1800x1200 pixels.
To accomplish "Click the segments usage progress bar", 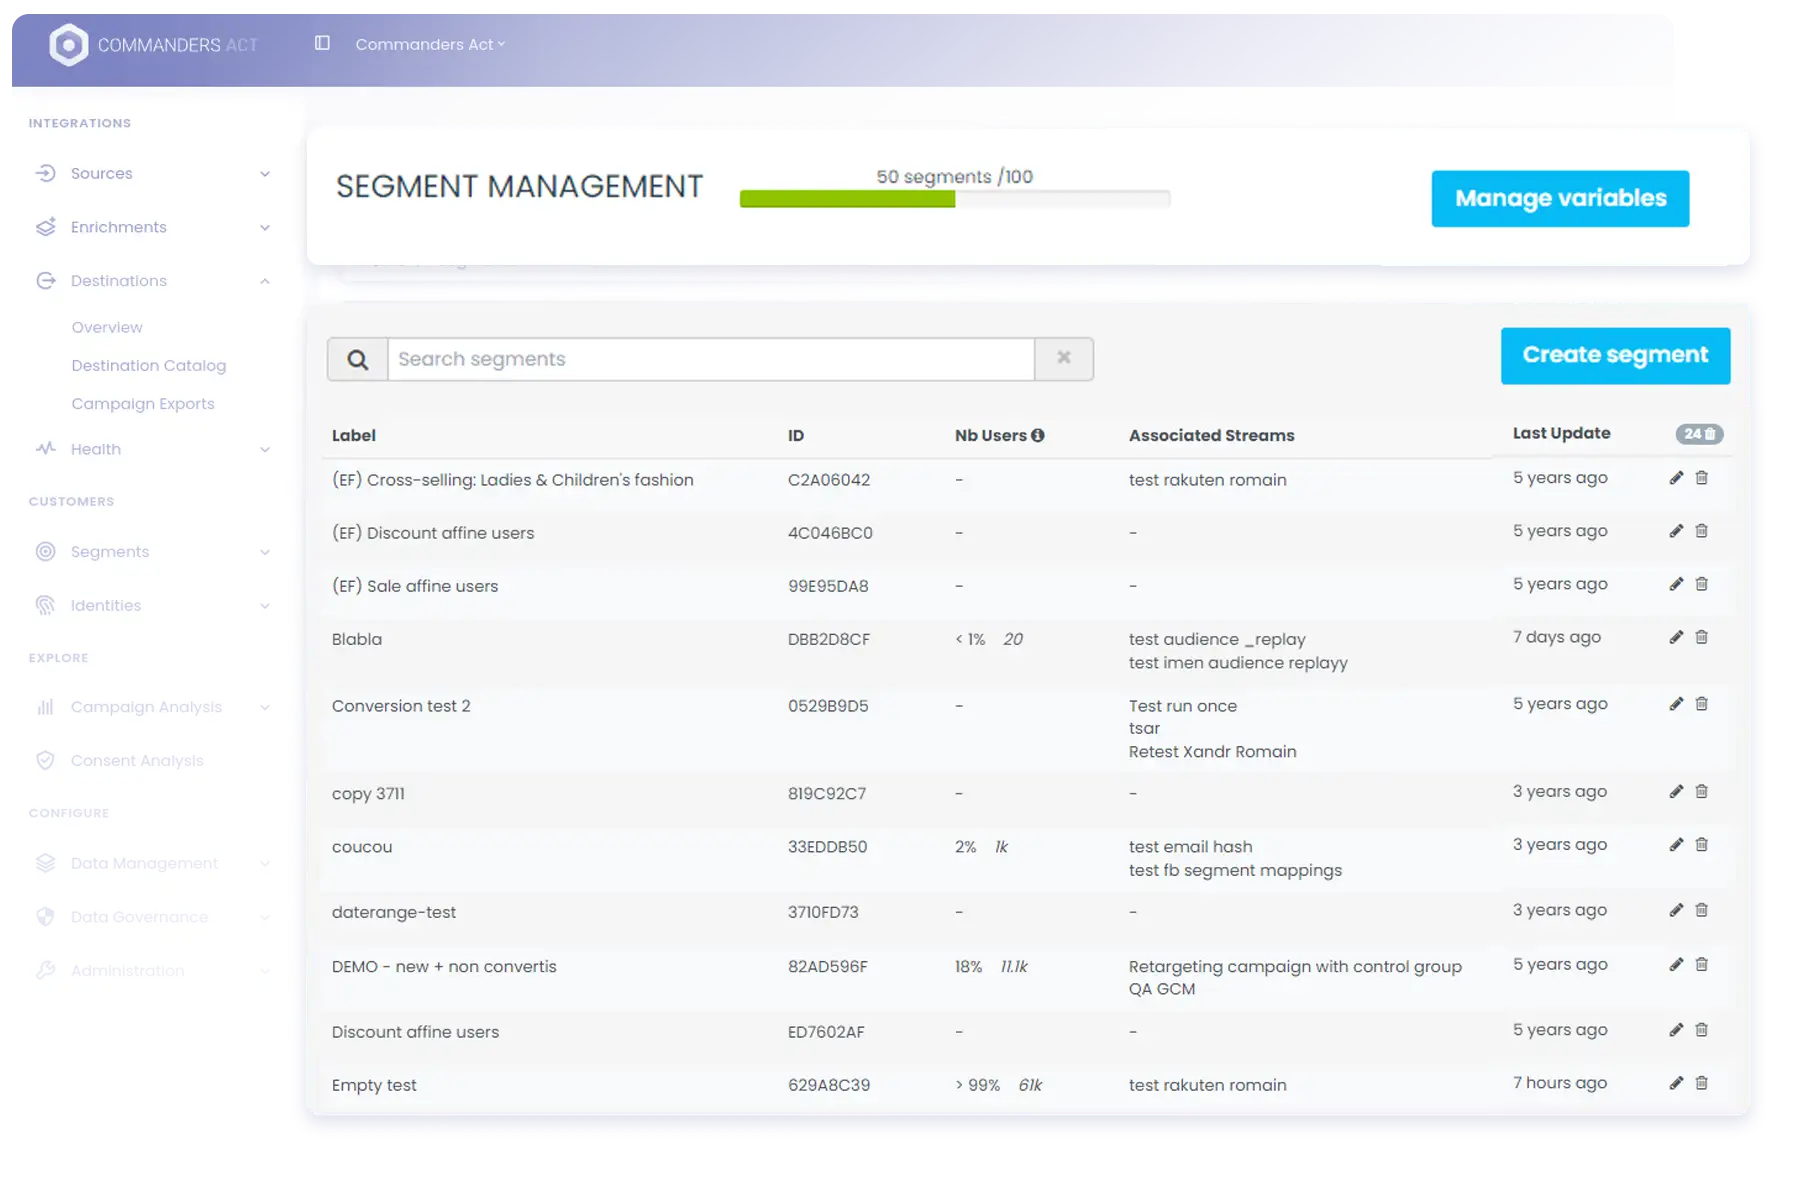I will (x=953, y=198).
